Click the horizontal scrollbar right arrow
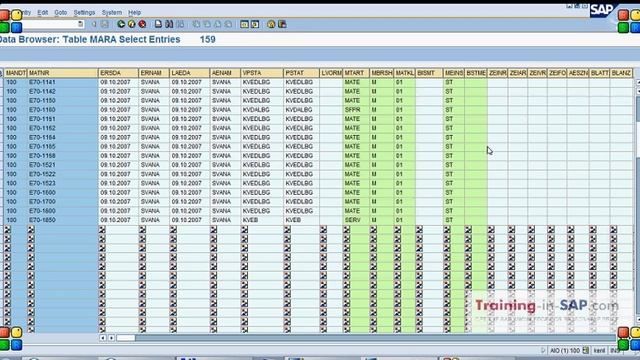The image size is (640, 360). (111, 338)
